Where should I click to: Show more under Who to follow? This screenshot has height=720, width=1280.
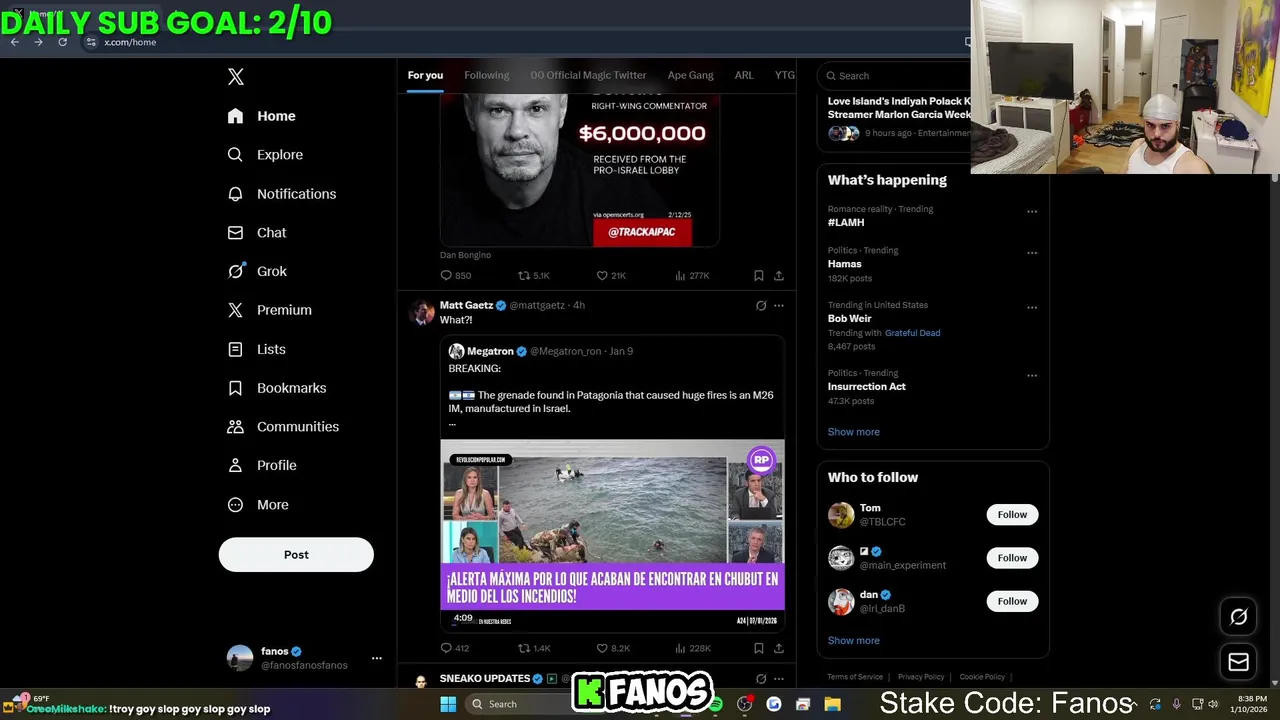tap(853, 641)
